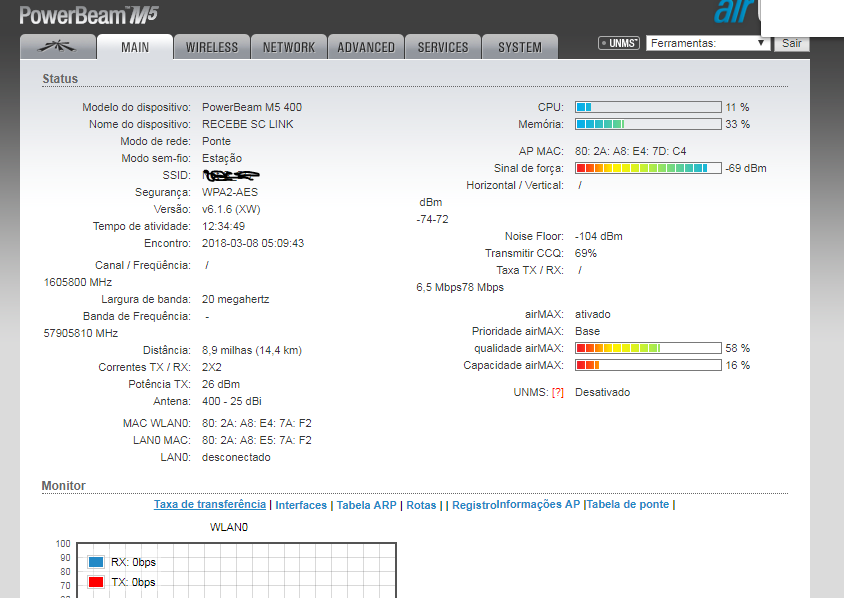Click the Sair logout button
This screenshot has height=598, width=844.
(792, 43)
